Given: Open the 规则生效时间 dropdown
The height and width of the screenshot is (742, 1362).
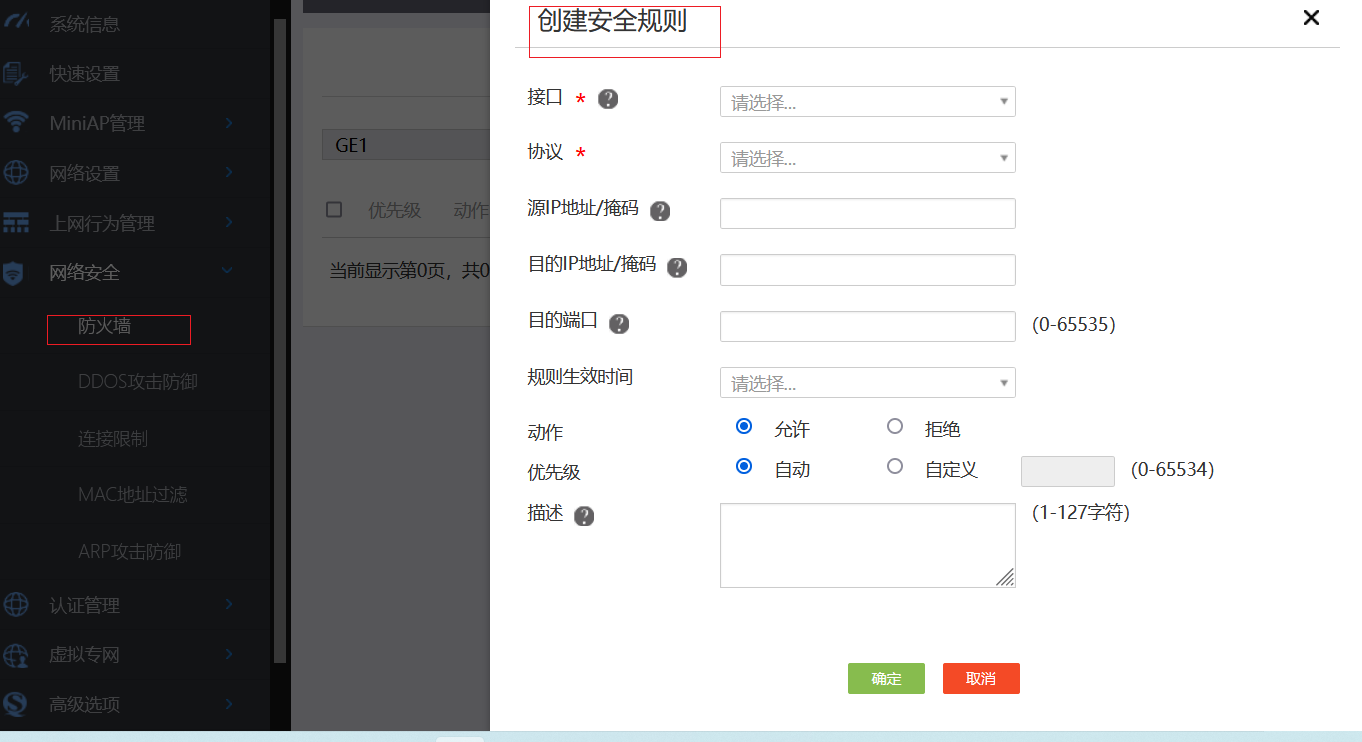Looking at the screenshot, I should 868,382.
